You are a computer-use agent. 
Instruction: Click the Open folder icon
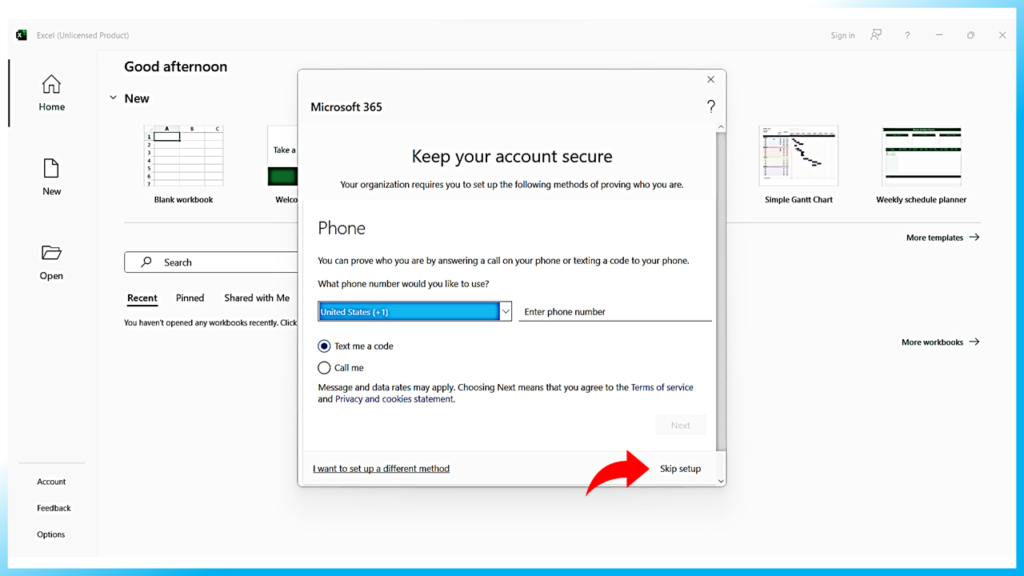51,253
